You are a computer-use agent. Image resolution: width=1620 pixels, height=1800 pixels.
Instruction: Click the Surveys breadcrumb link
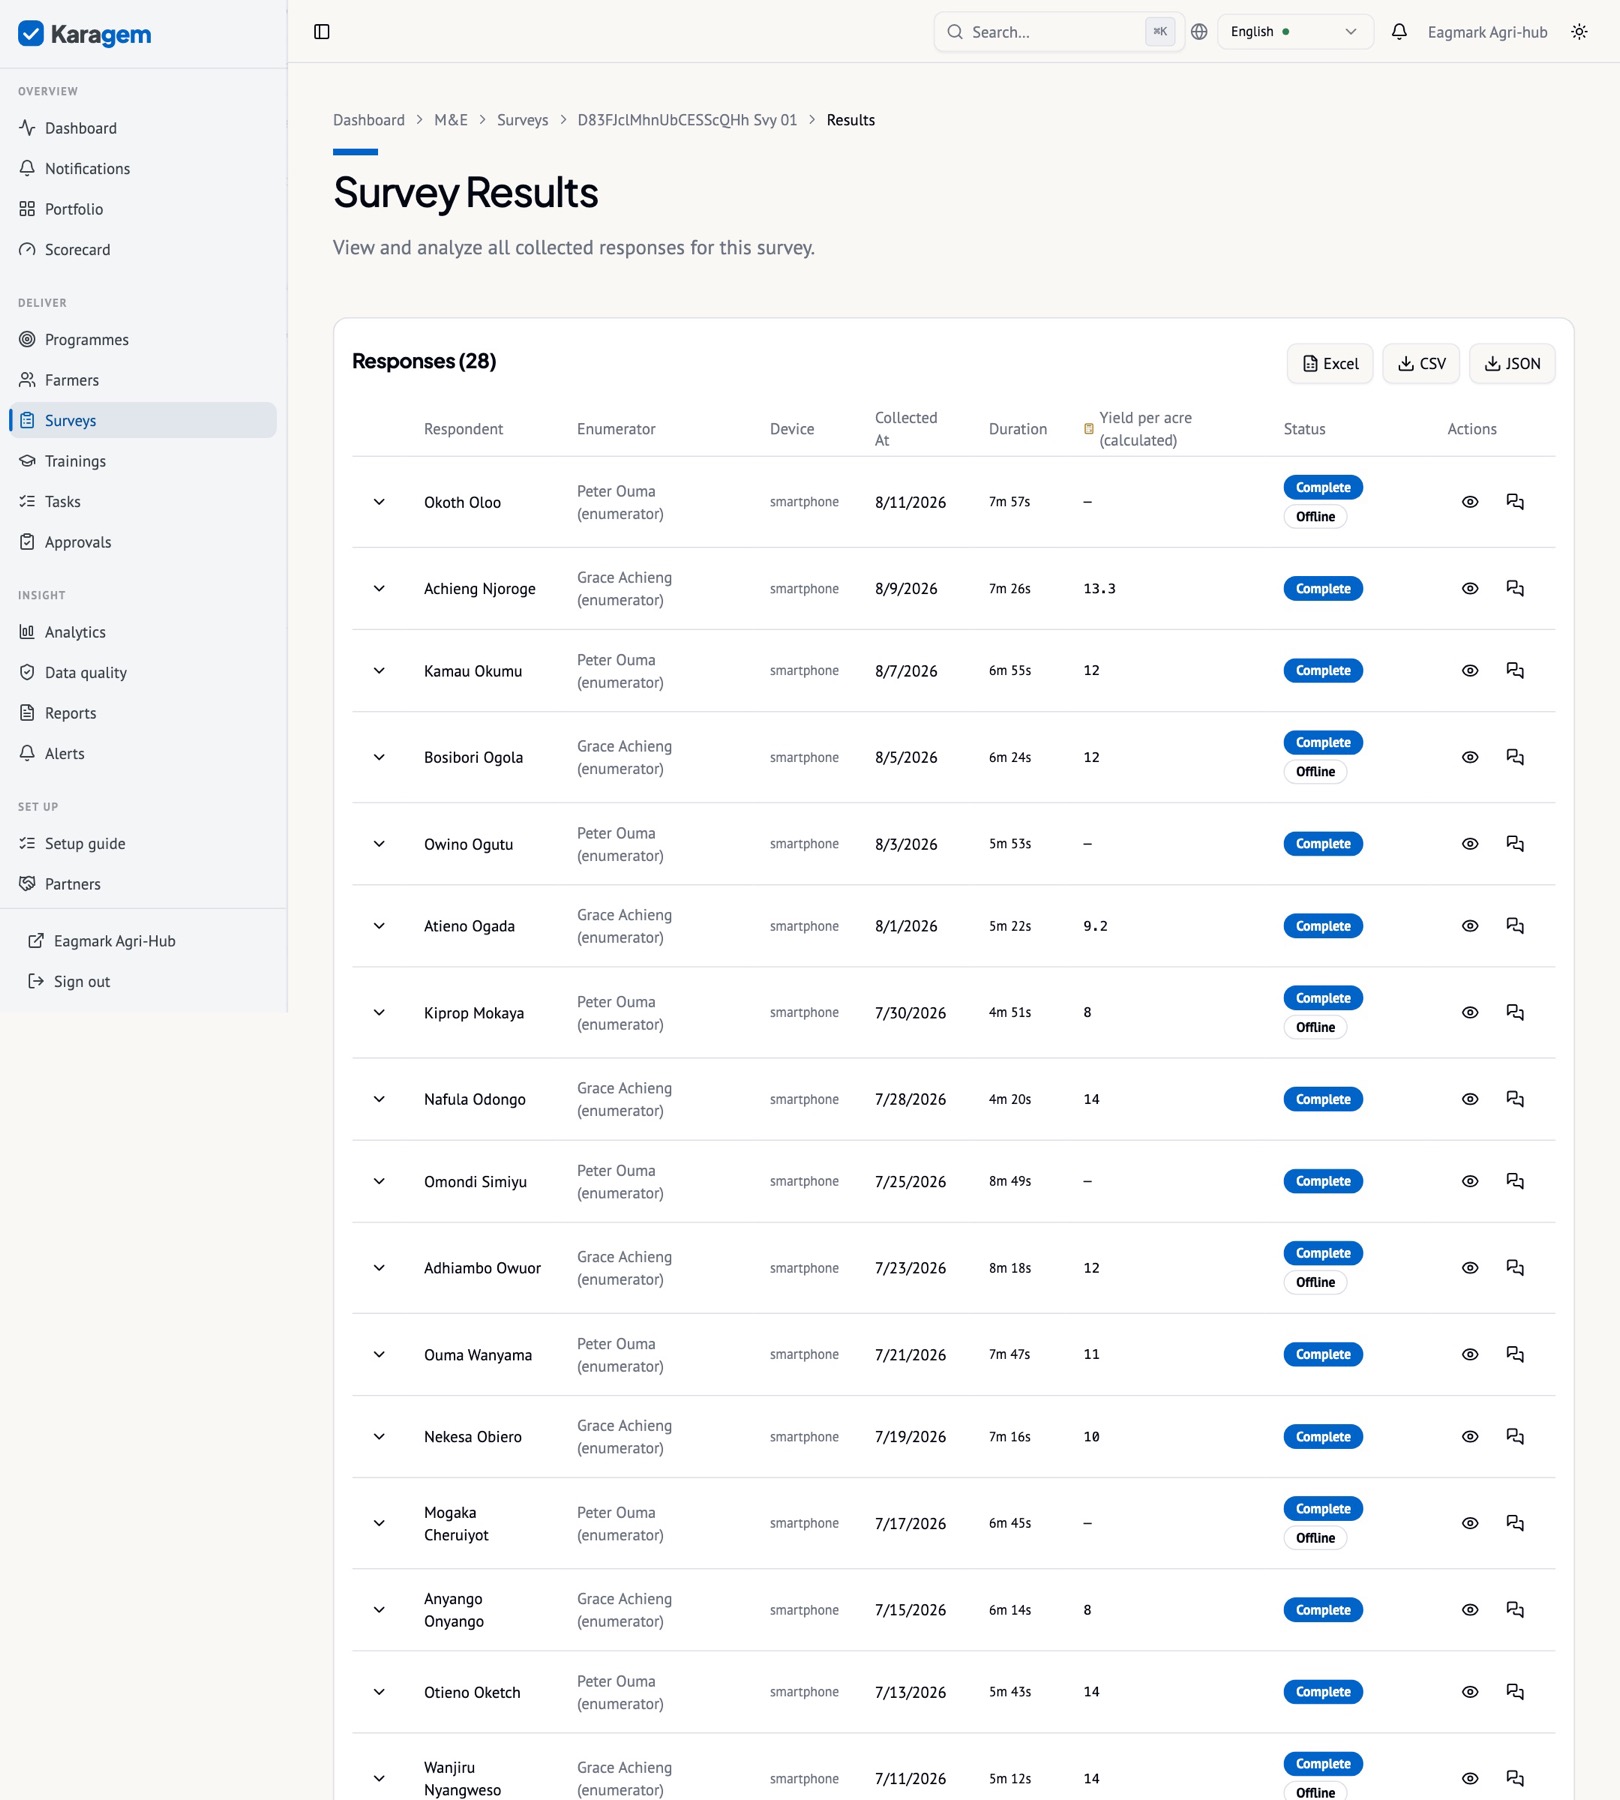click(x=522, y=120)
